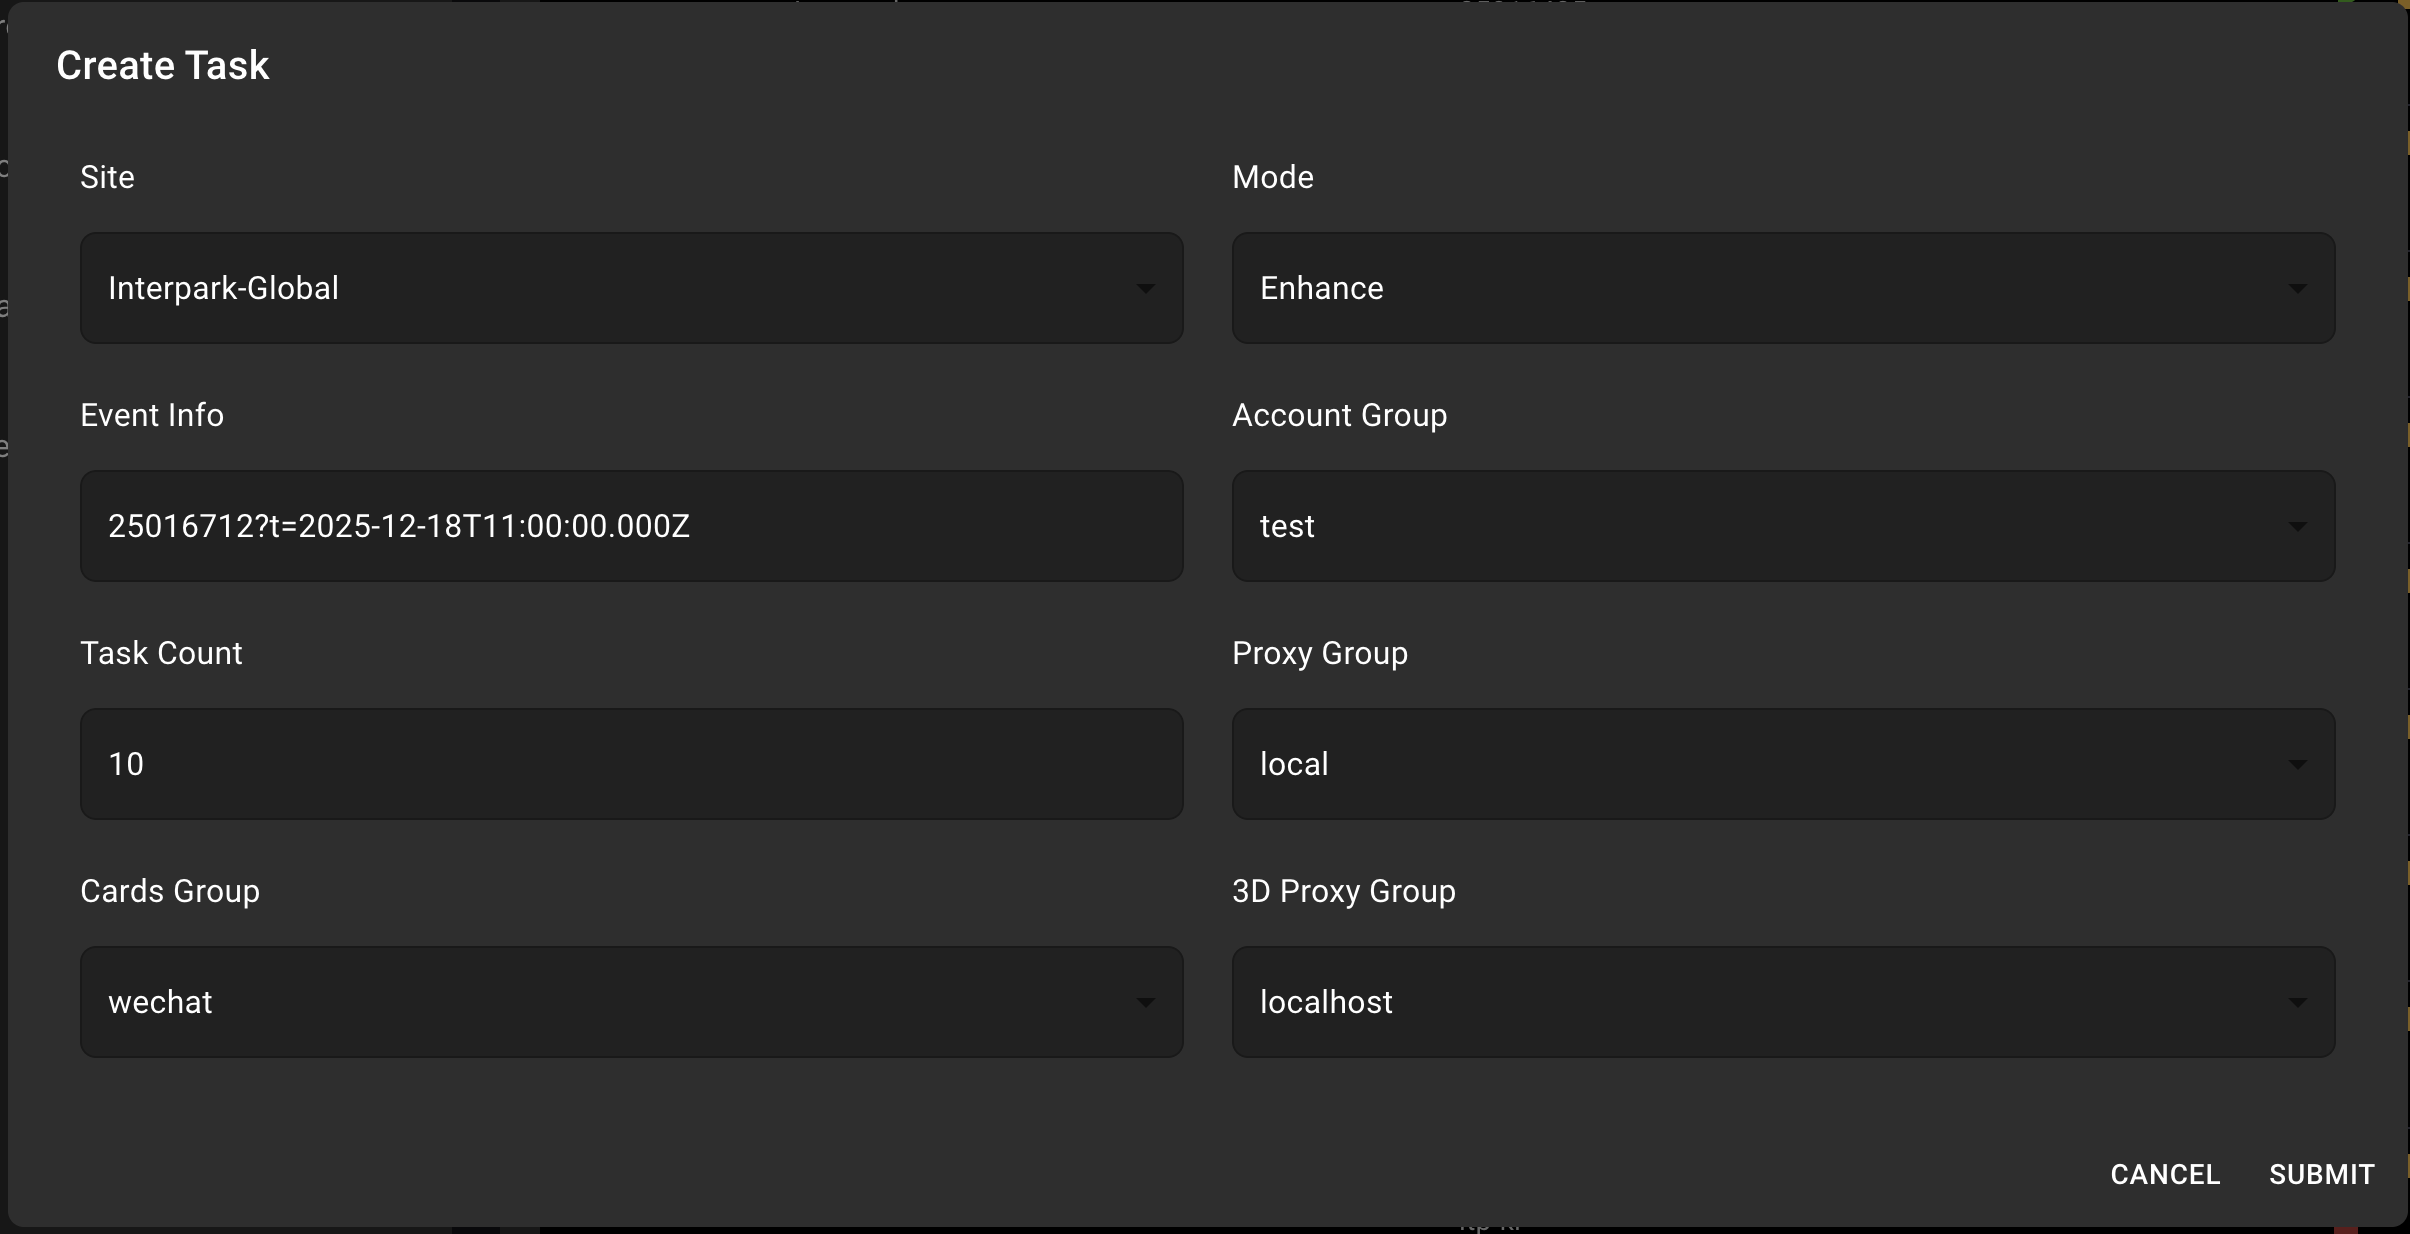
Task: Open the Cards Group selector showing wechat
Action: [x=630, y=1001]
